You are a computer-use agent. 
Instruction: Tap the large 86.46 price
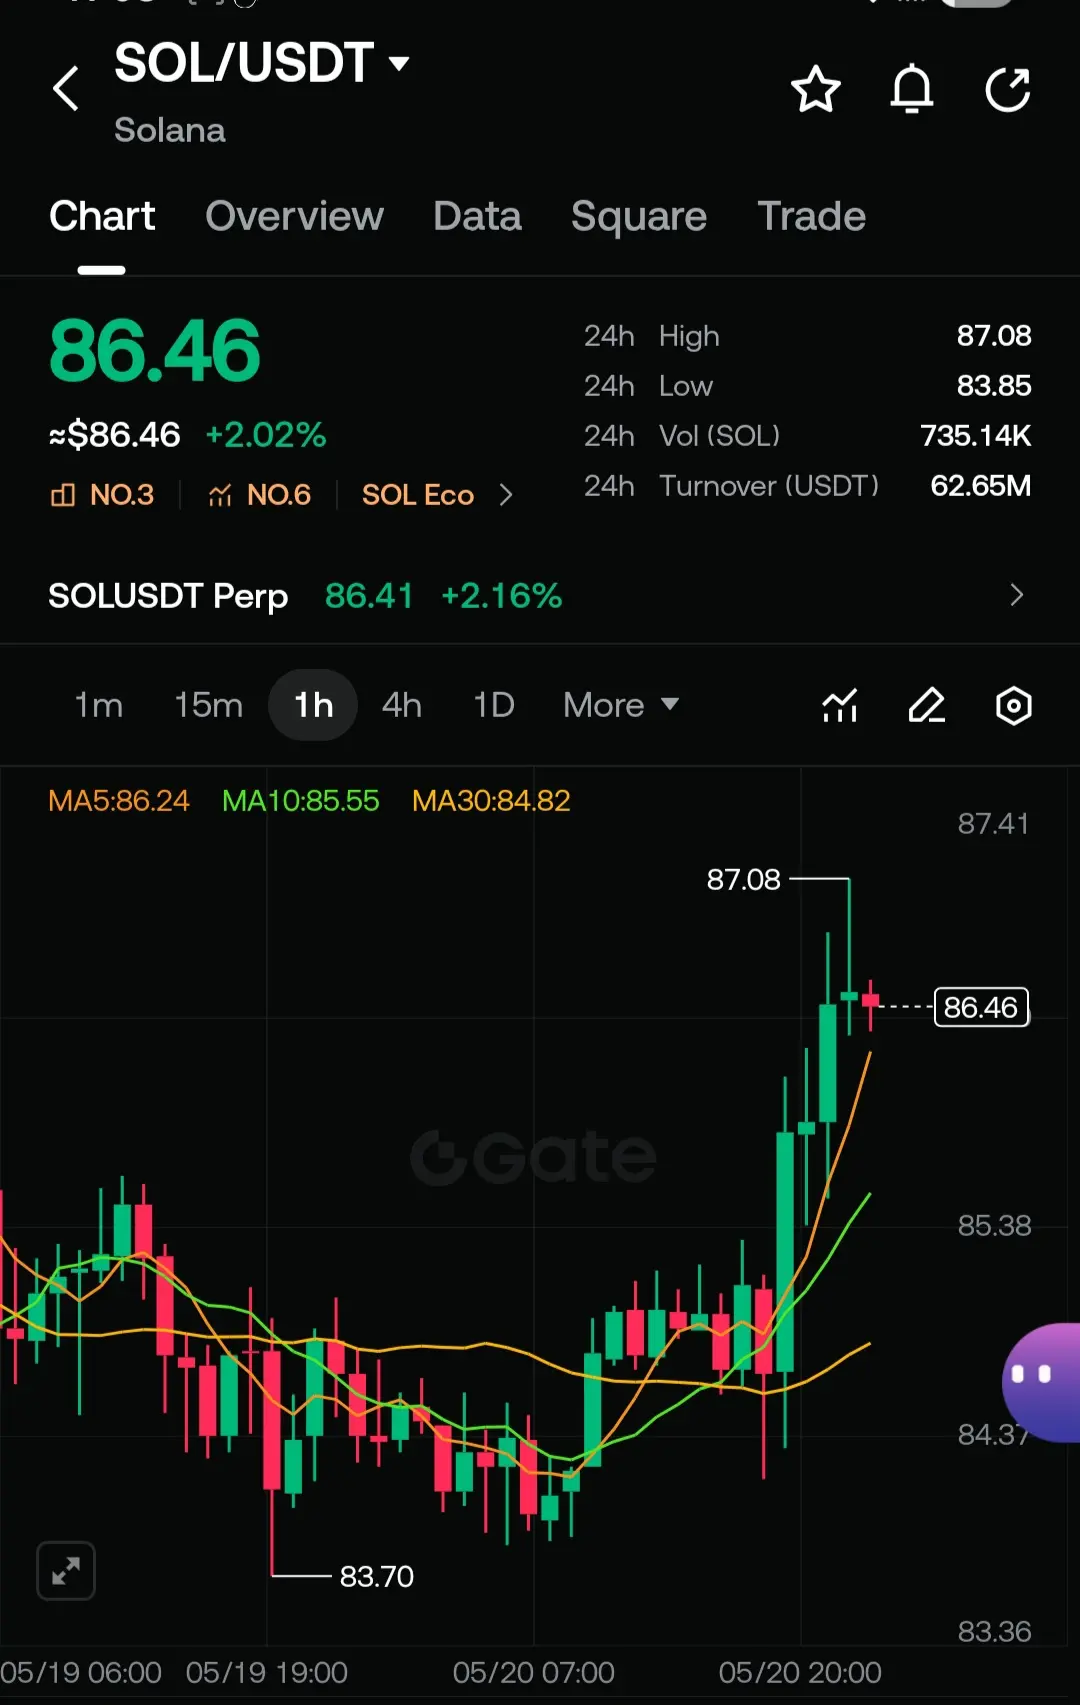(x=155, y=351)
